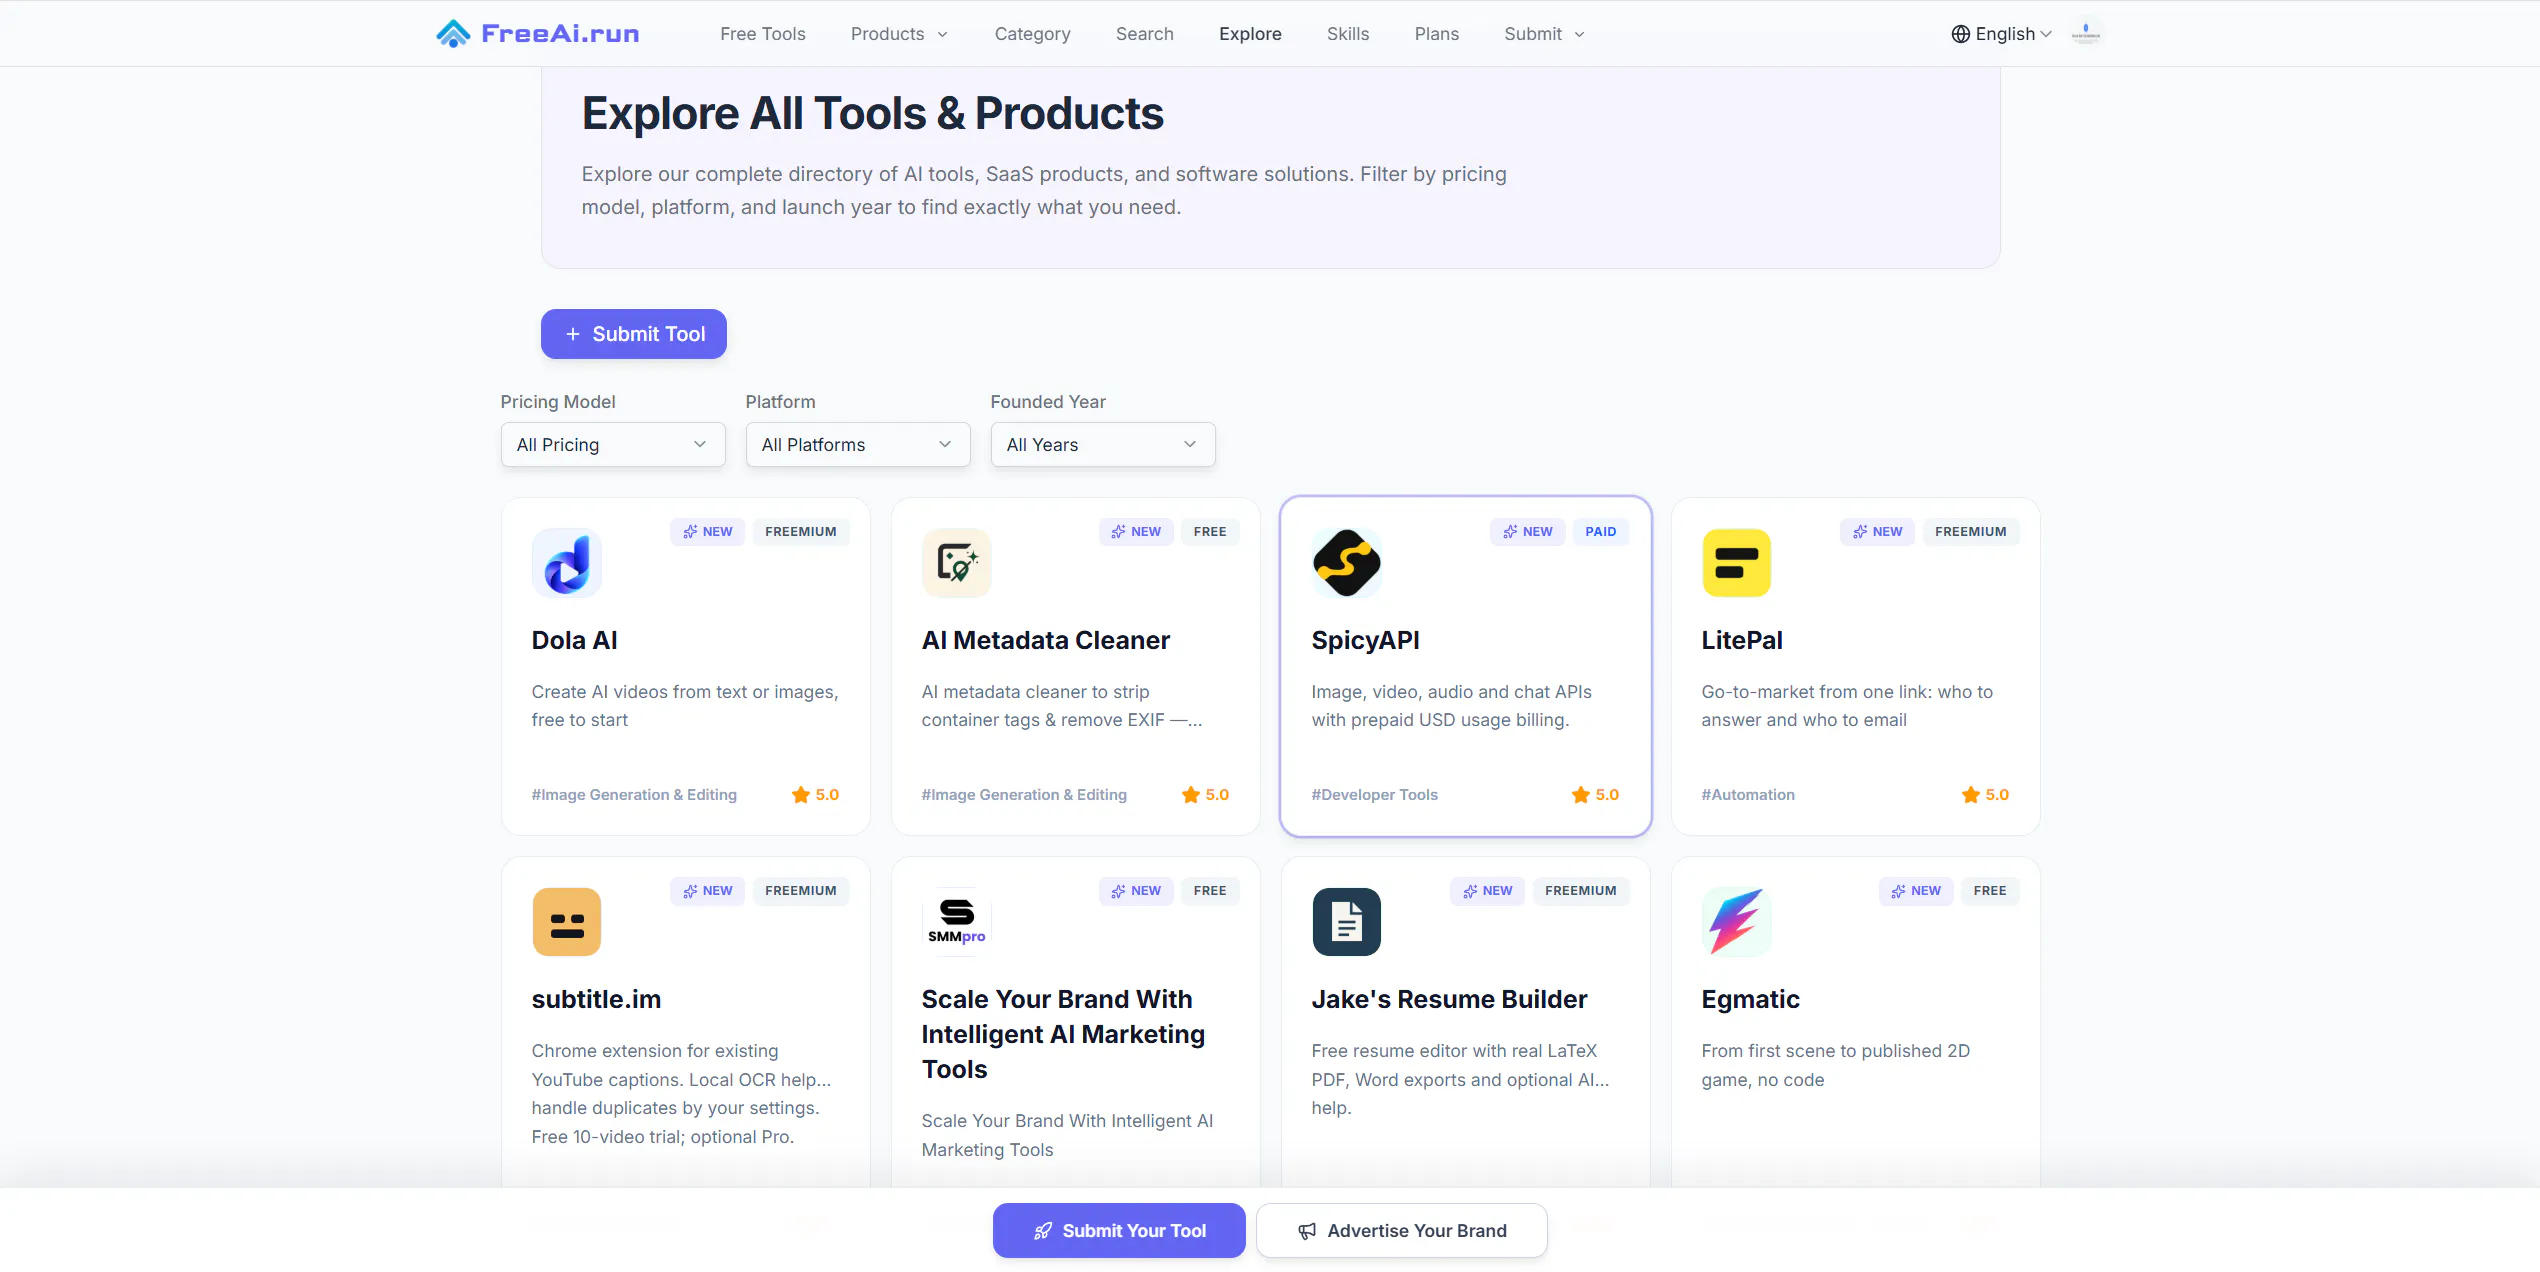Click the #Automation tag

coord(1748,795)
